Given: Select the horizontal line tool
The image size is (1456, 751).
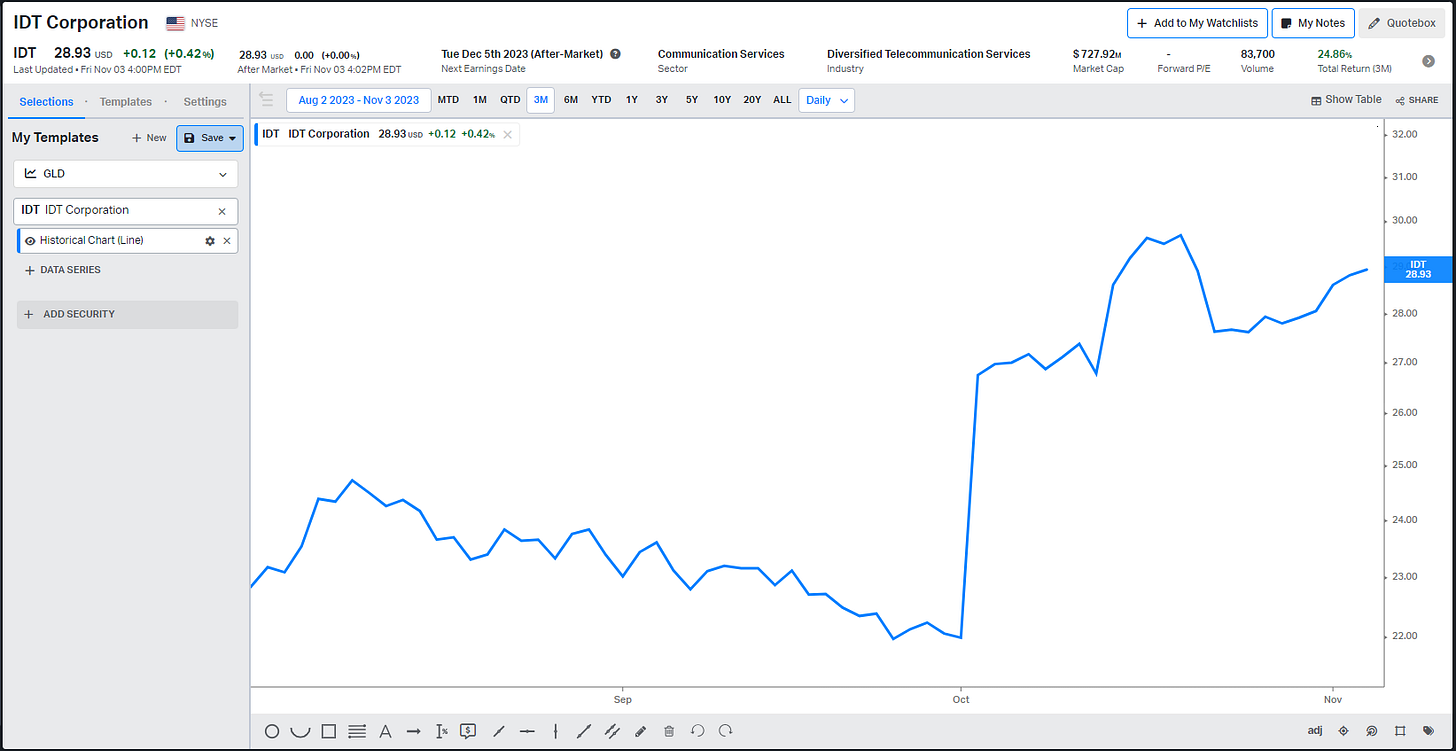Looking at the screenshot, I should click(527, 731).
